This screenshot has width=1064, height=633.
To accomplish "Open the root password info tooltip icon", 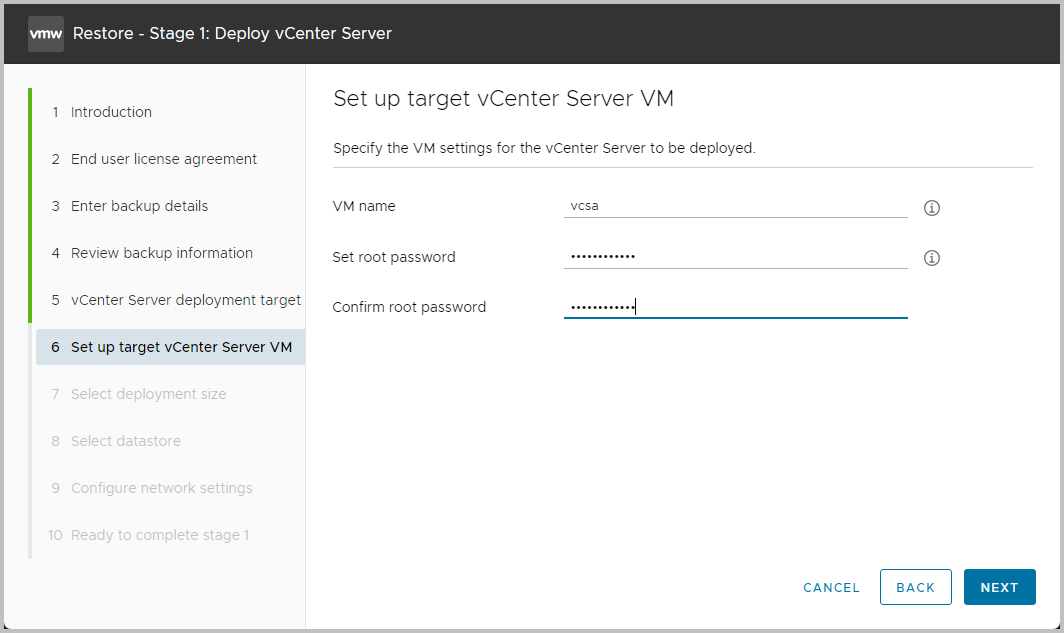I will pos(931,257).
